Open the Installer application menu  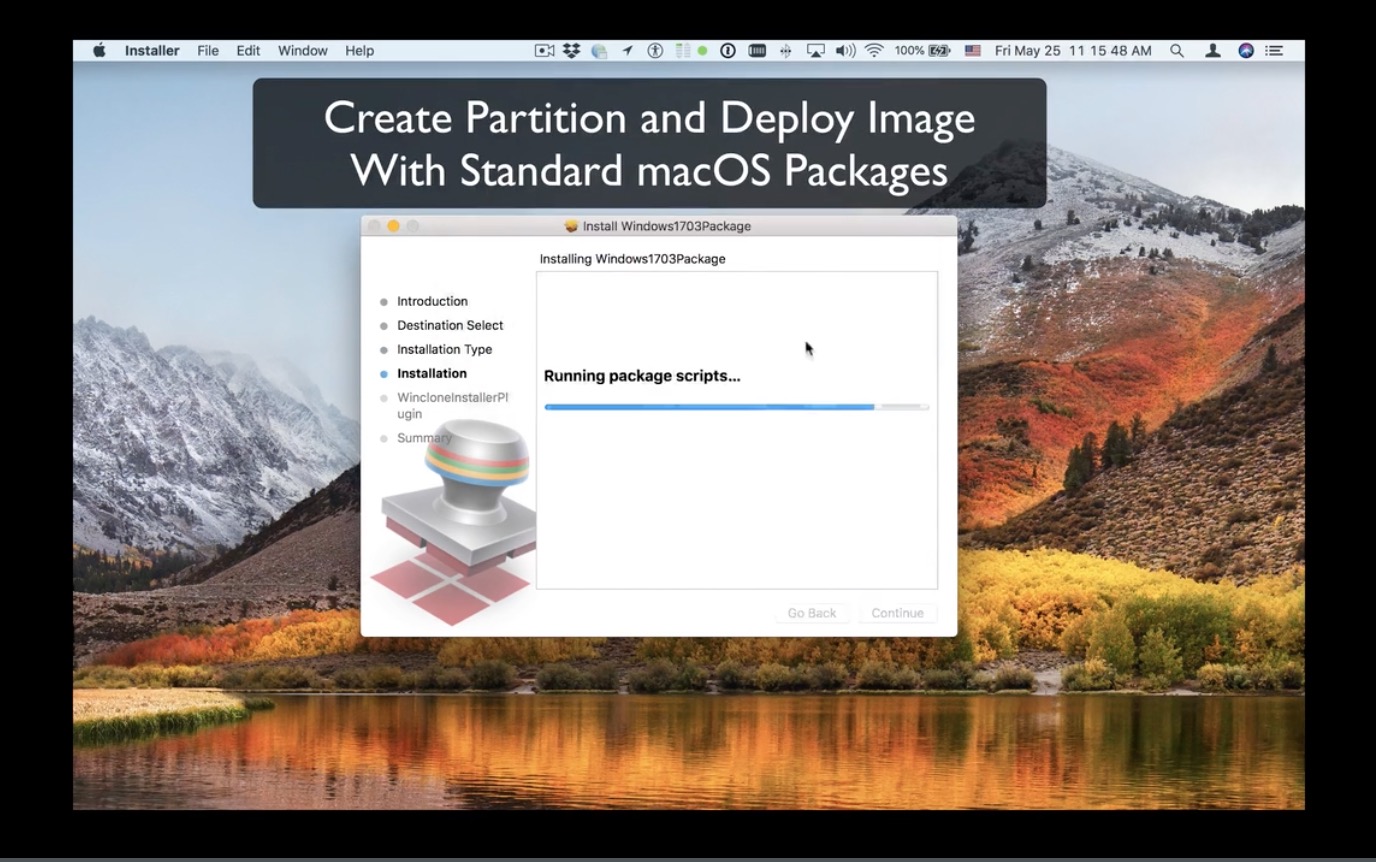point(152,51)
